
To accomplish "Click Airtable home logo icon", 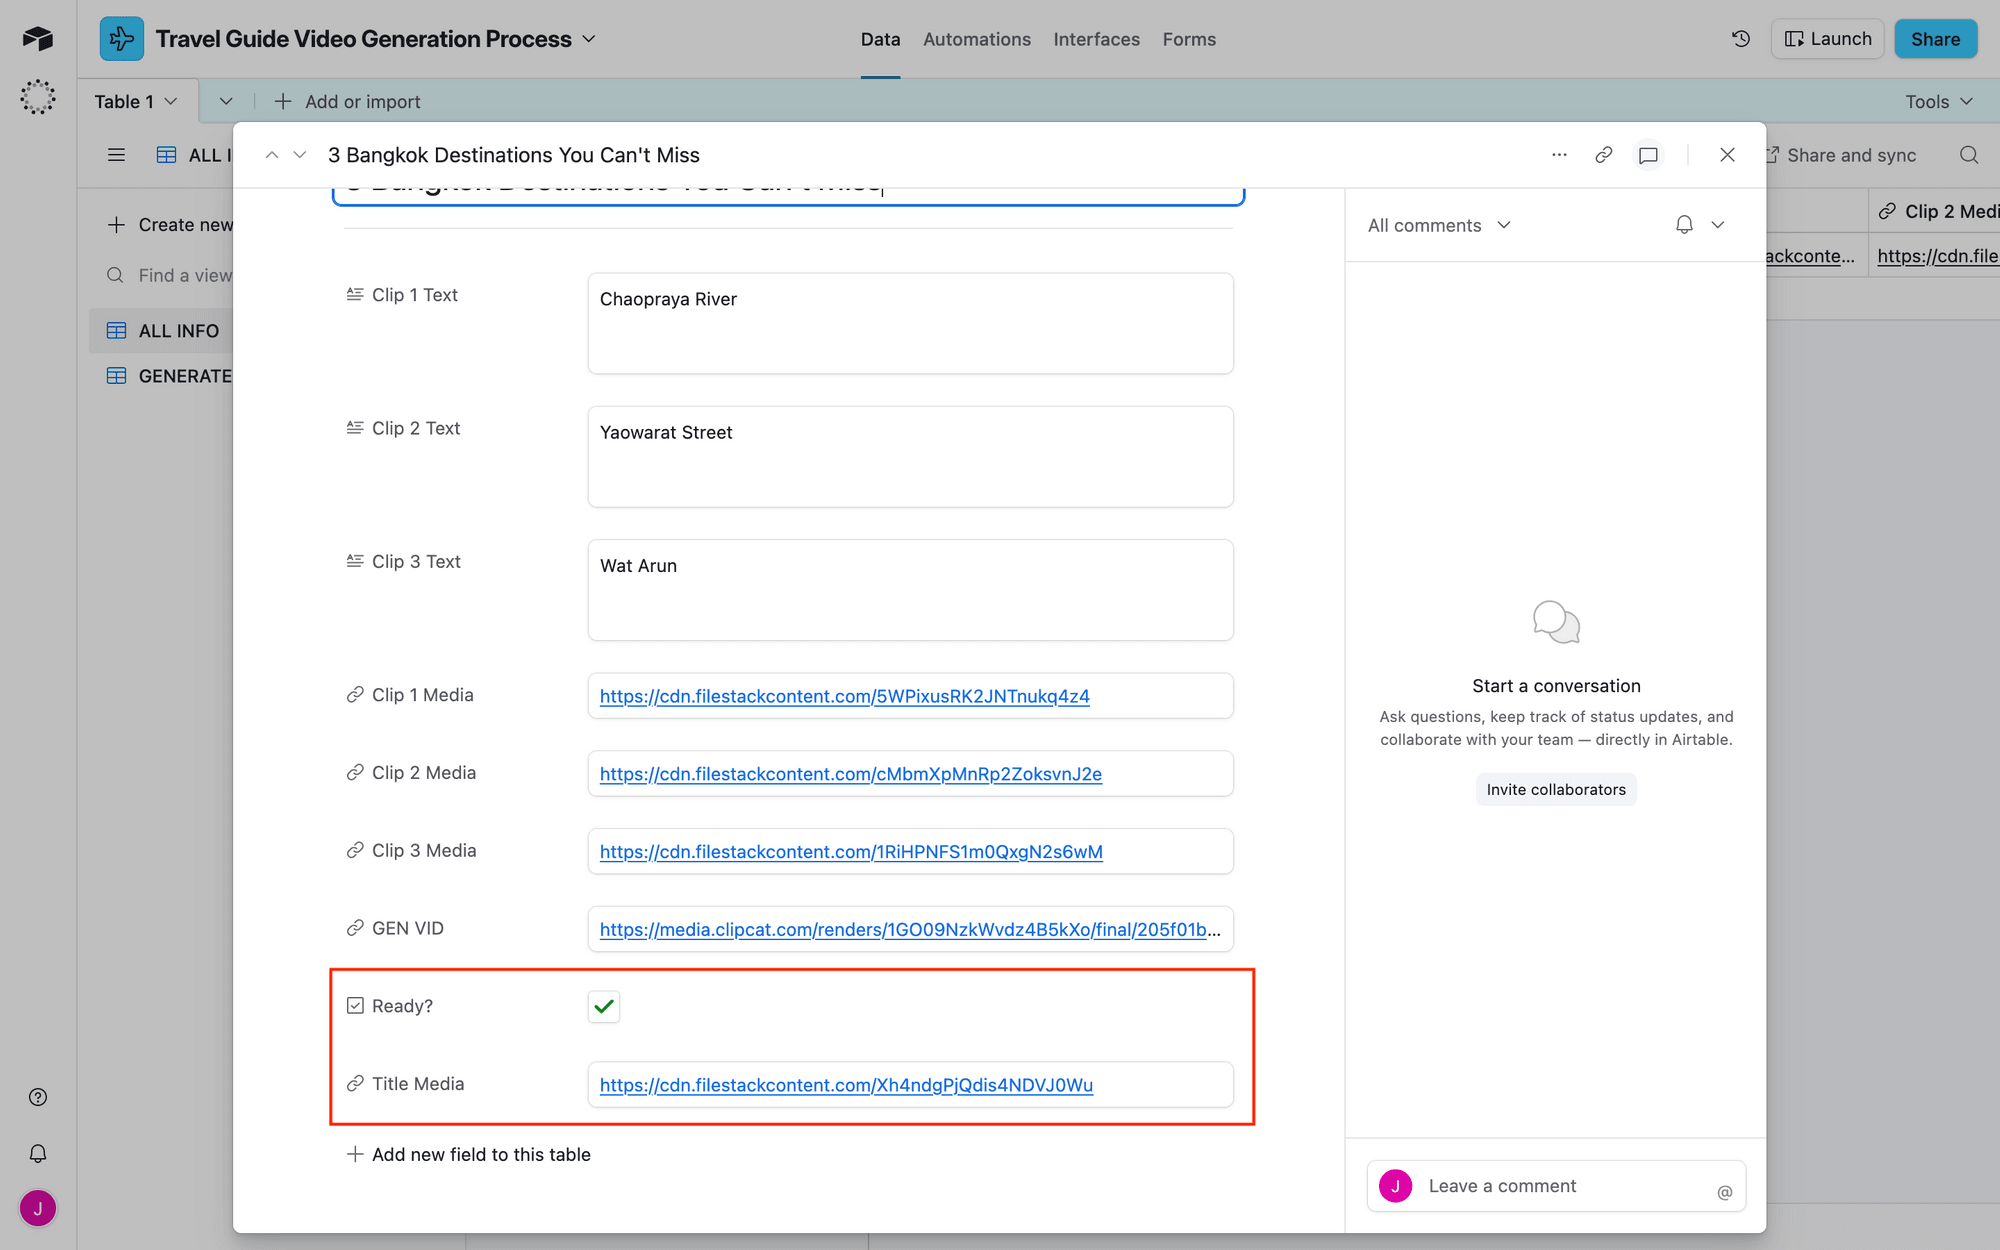I will click(x=38, y=39).
